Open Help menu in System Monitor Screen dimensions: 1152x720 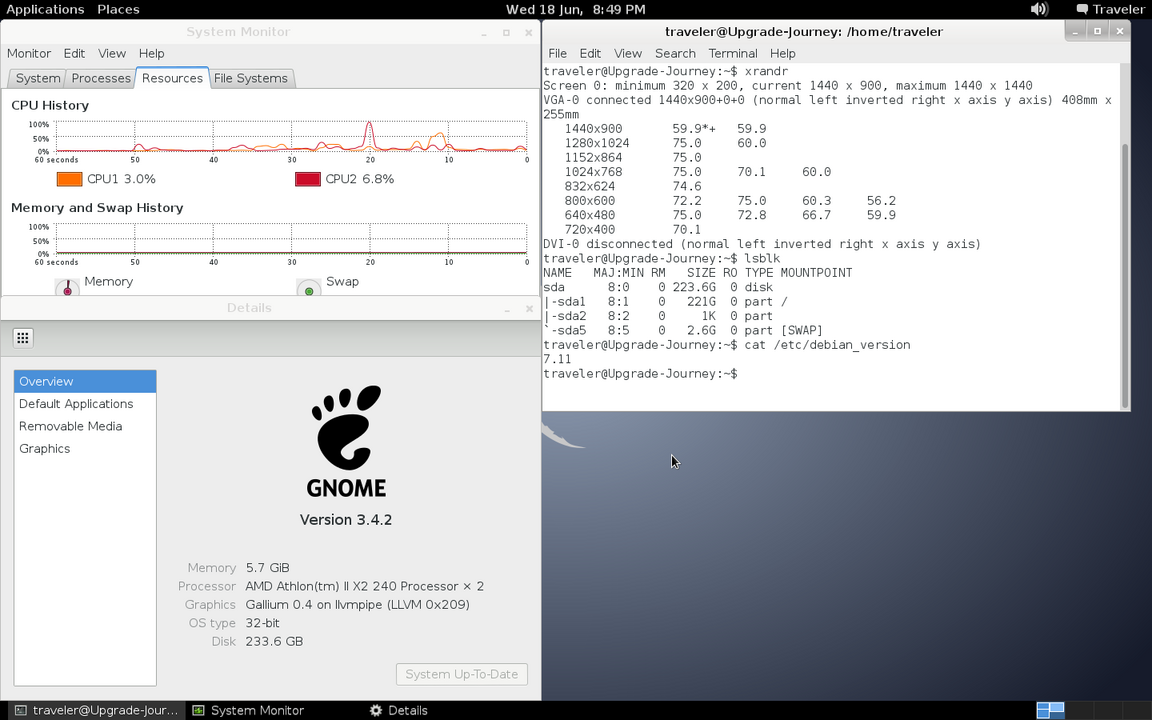(151, 54)
